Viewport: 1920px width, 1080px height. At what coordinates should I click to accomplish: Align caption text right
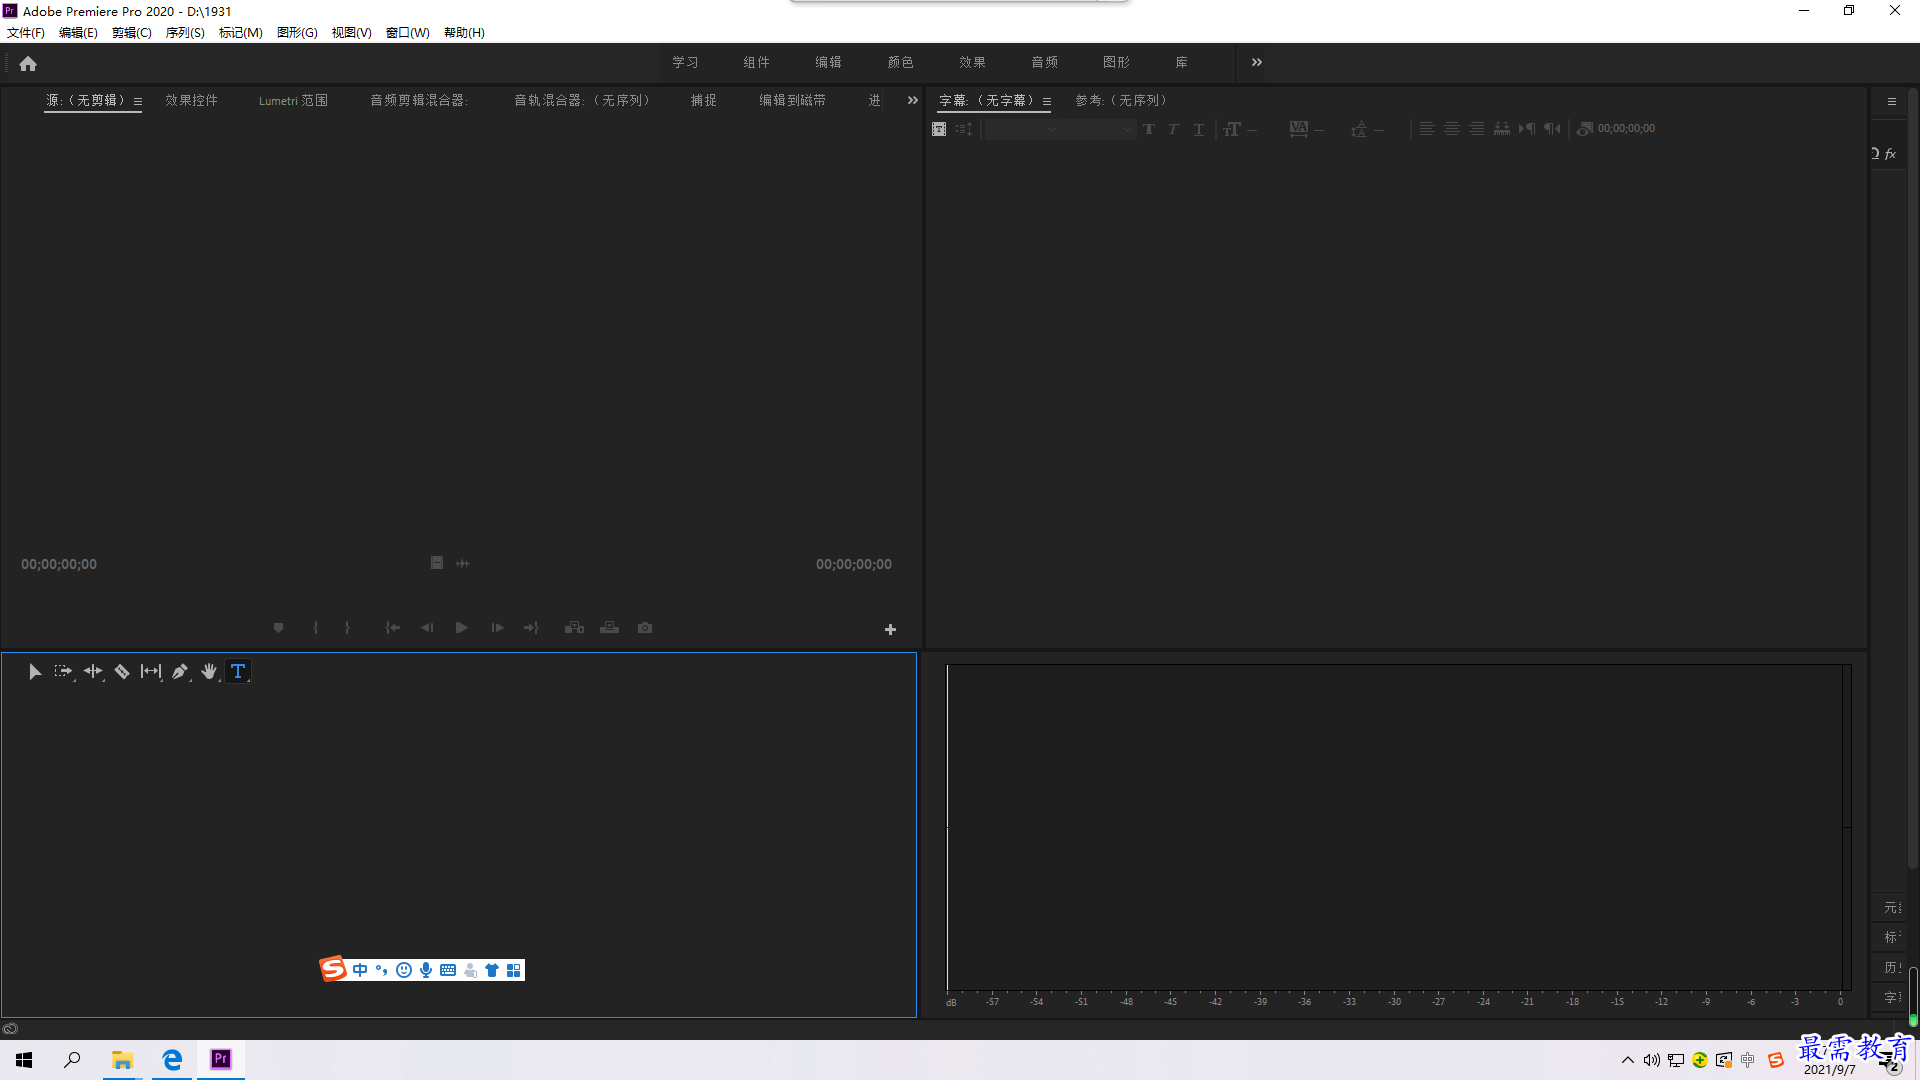pyautogui.click(x=1477, y=129)
